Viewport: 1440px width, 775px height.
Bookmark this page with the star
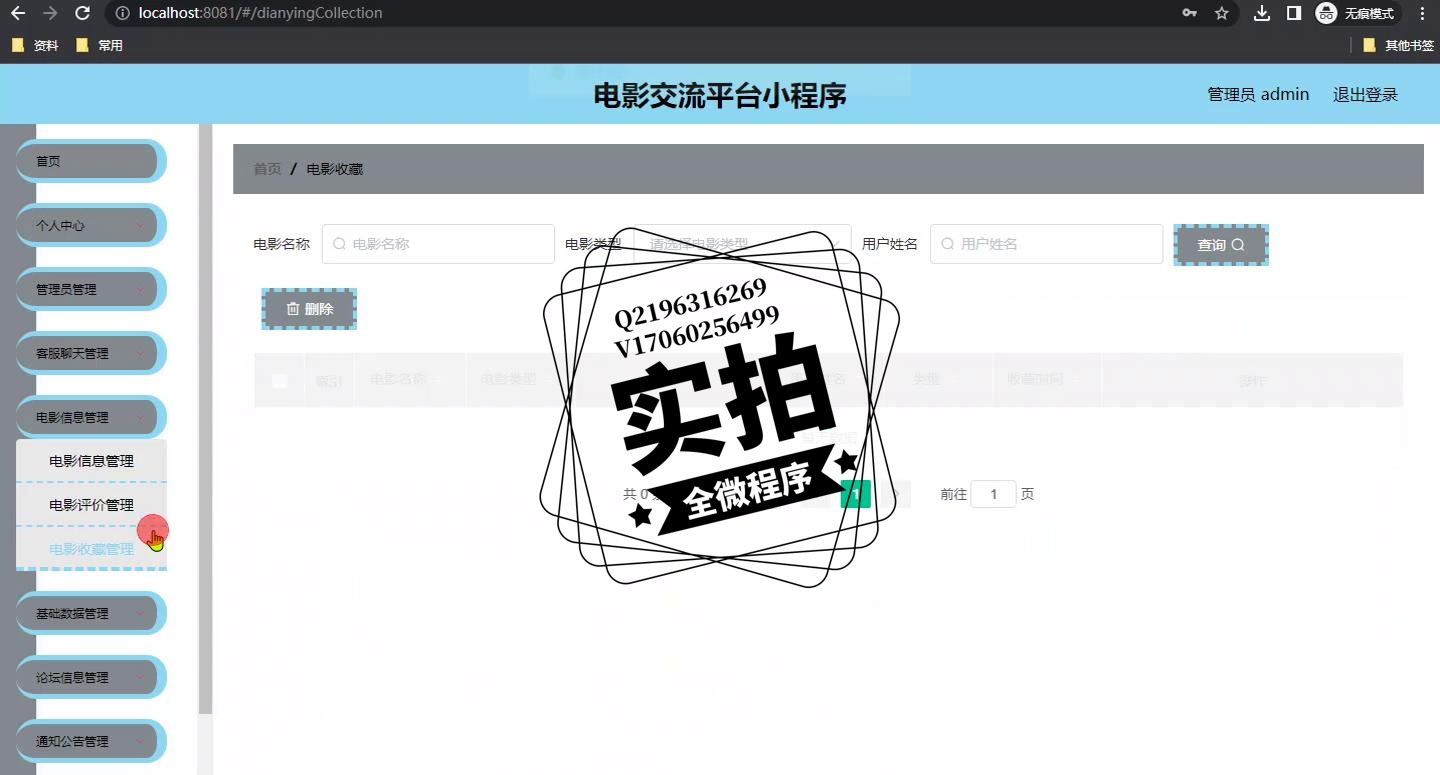(1221, 14)
